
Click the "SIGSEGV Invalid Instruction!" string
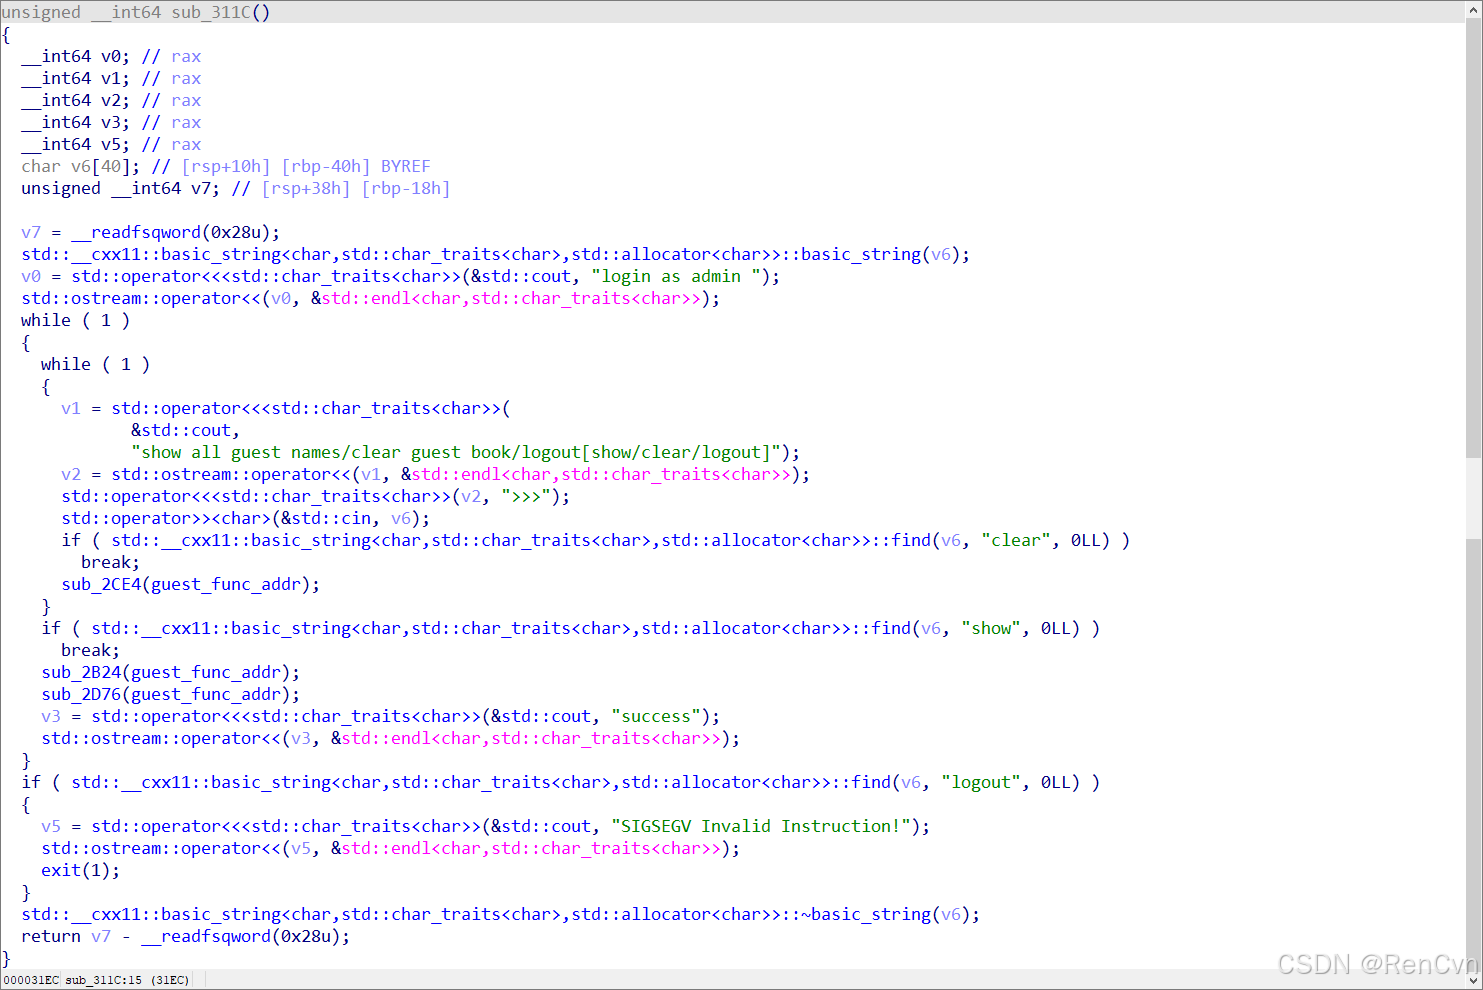[x=761, y=826]
